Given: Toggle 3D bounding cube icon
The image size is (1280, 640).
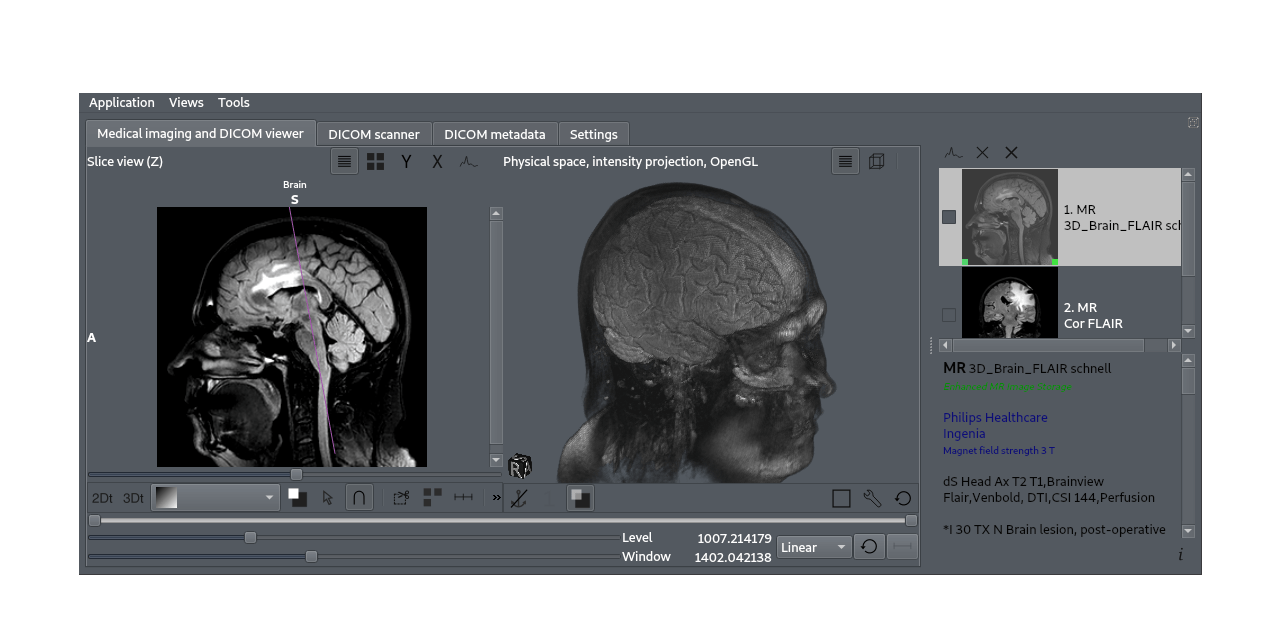Looking at the screenshot, I should [x=877, y=161].
